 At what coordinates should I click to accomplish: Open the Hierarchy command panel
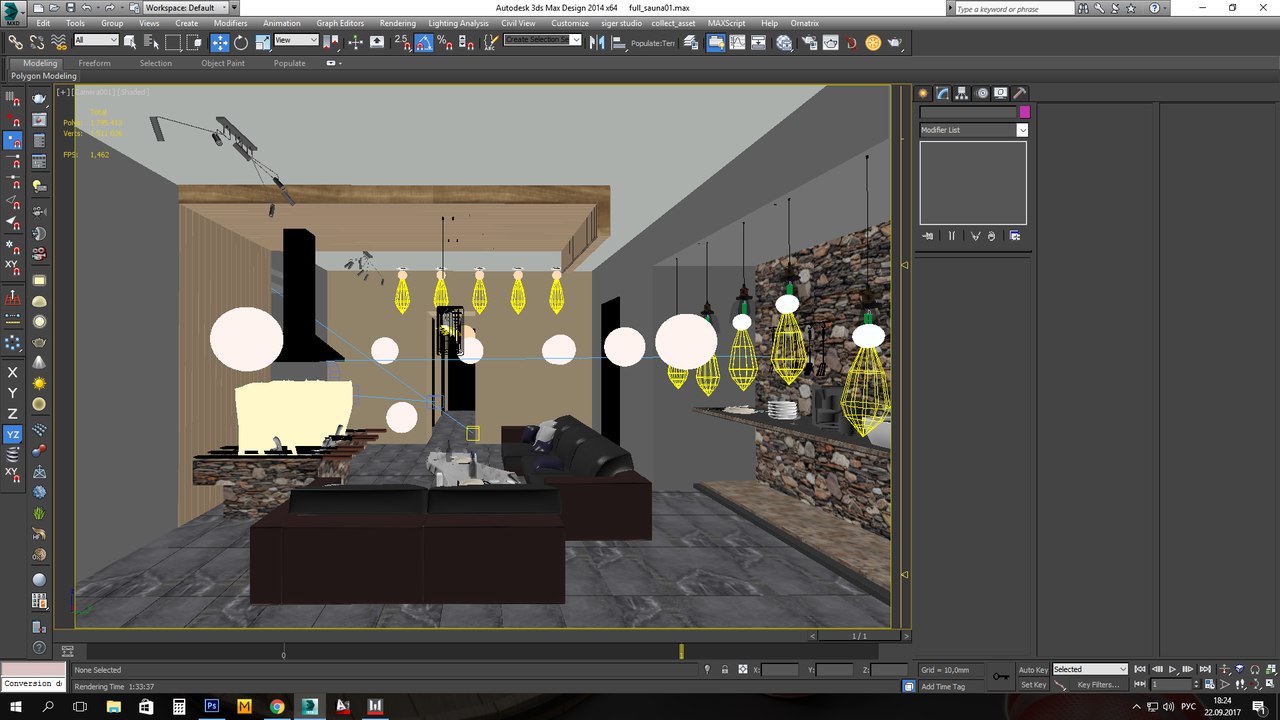[x=962, y=93]
